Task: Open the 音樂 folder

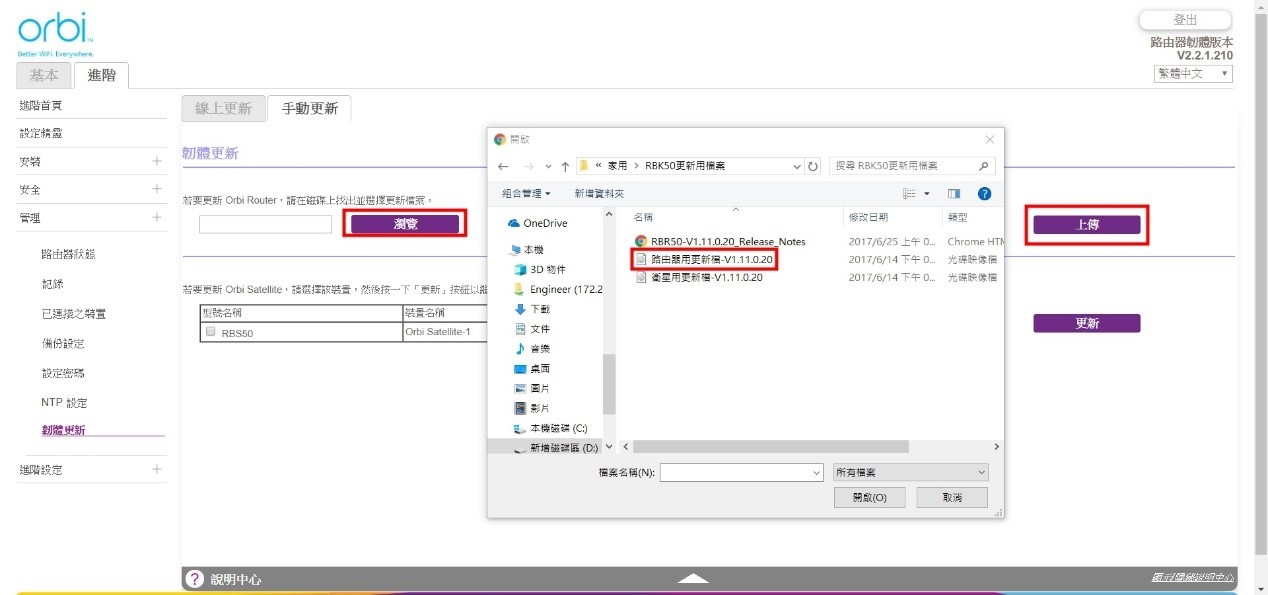Action: pos(531,348)
